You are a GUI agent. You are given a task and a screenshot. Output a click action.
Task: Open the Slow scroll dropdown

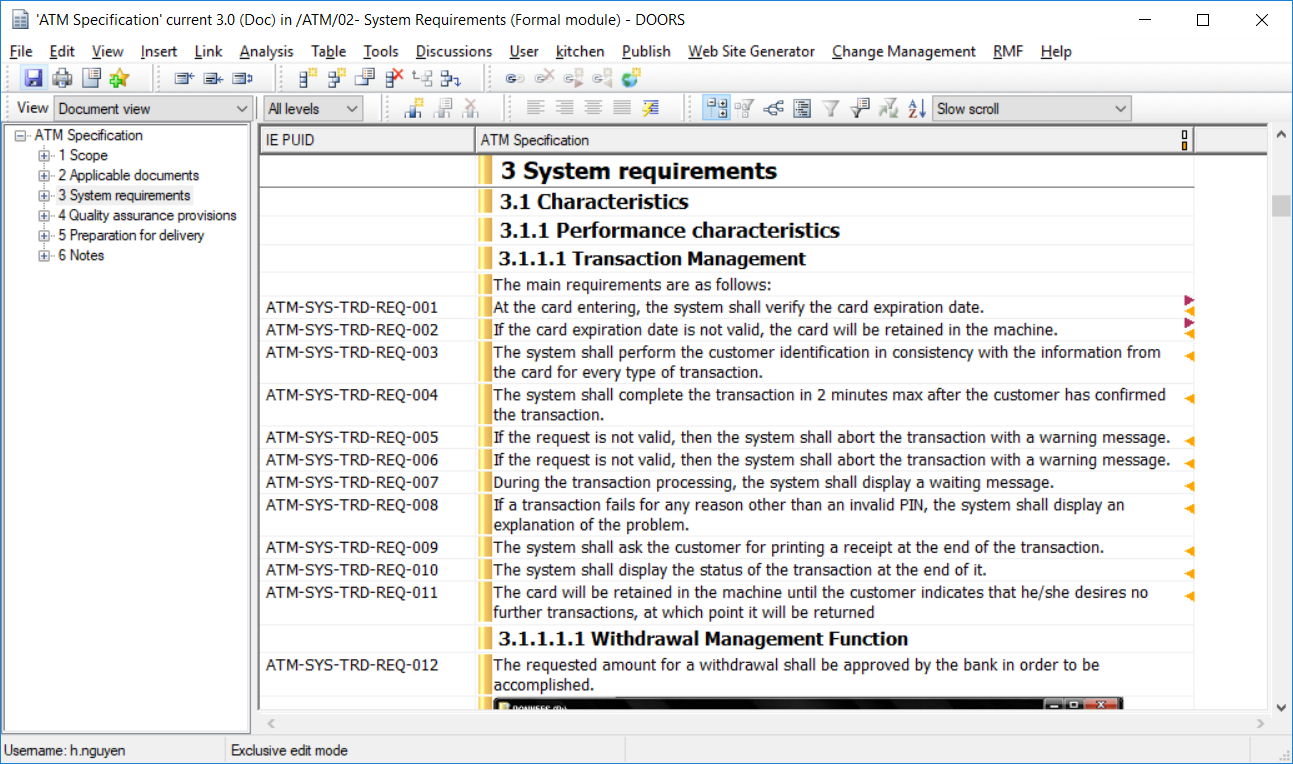click(1031, 108)
